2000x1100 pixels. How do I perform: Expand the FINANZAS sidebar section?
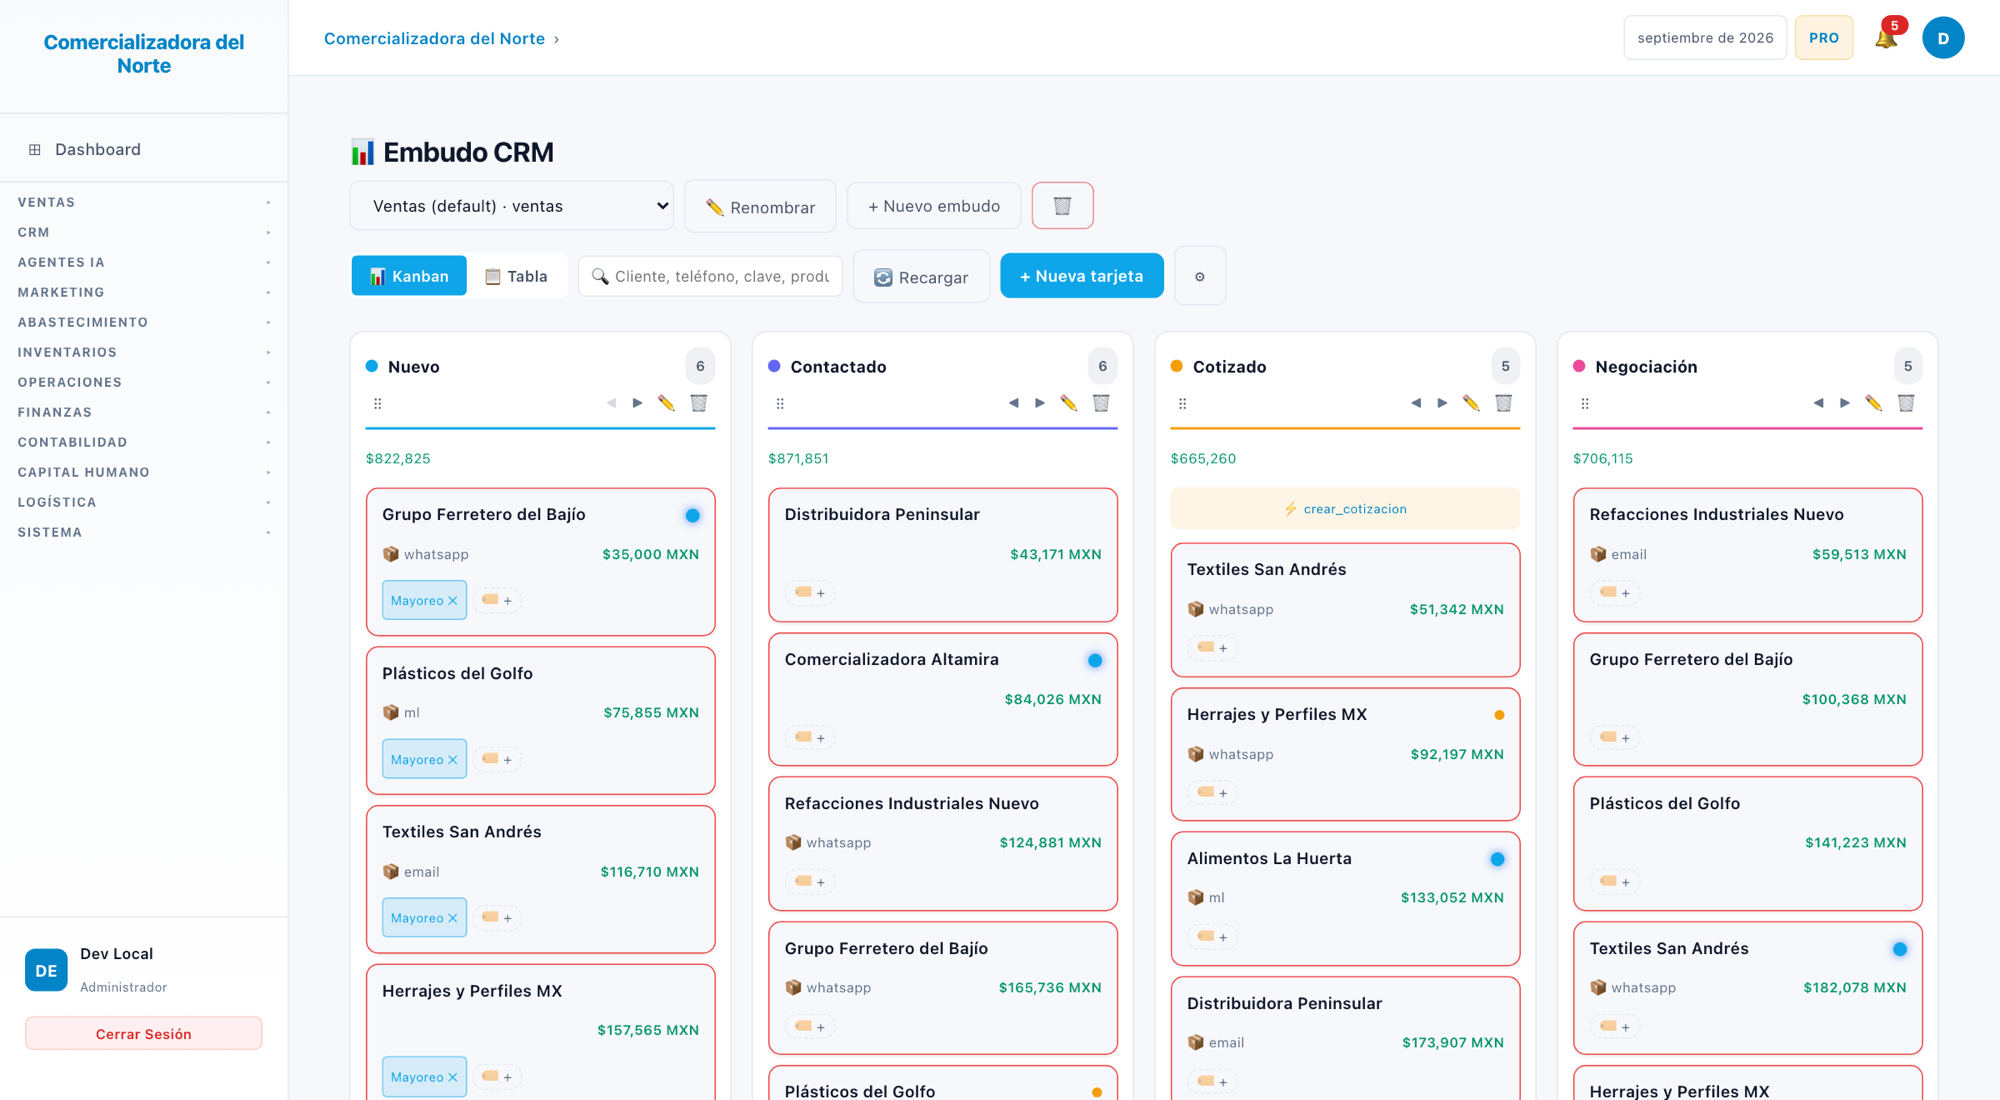click(144, 412)
